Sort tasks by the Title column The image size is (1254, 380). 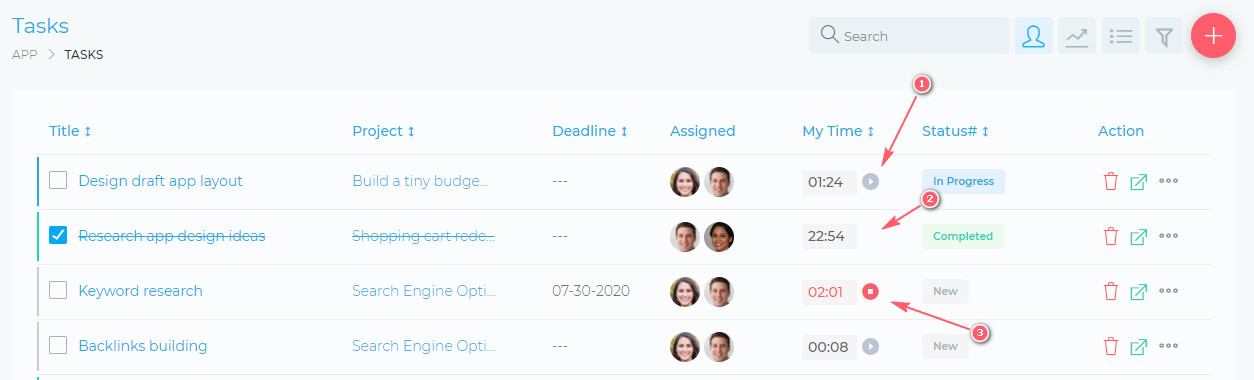(x=70, y=131)
